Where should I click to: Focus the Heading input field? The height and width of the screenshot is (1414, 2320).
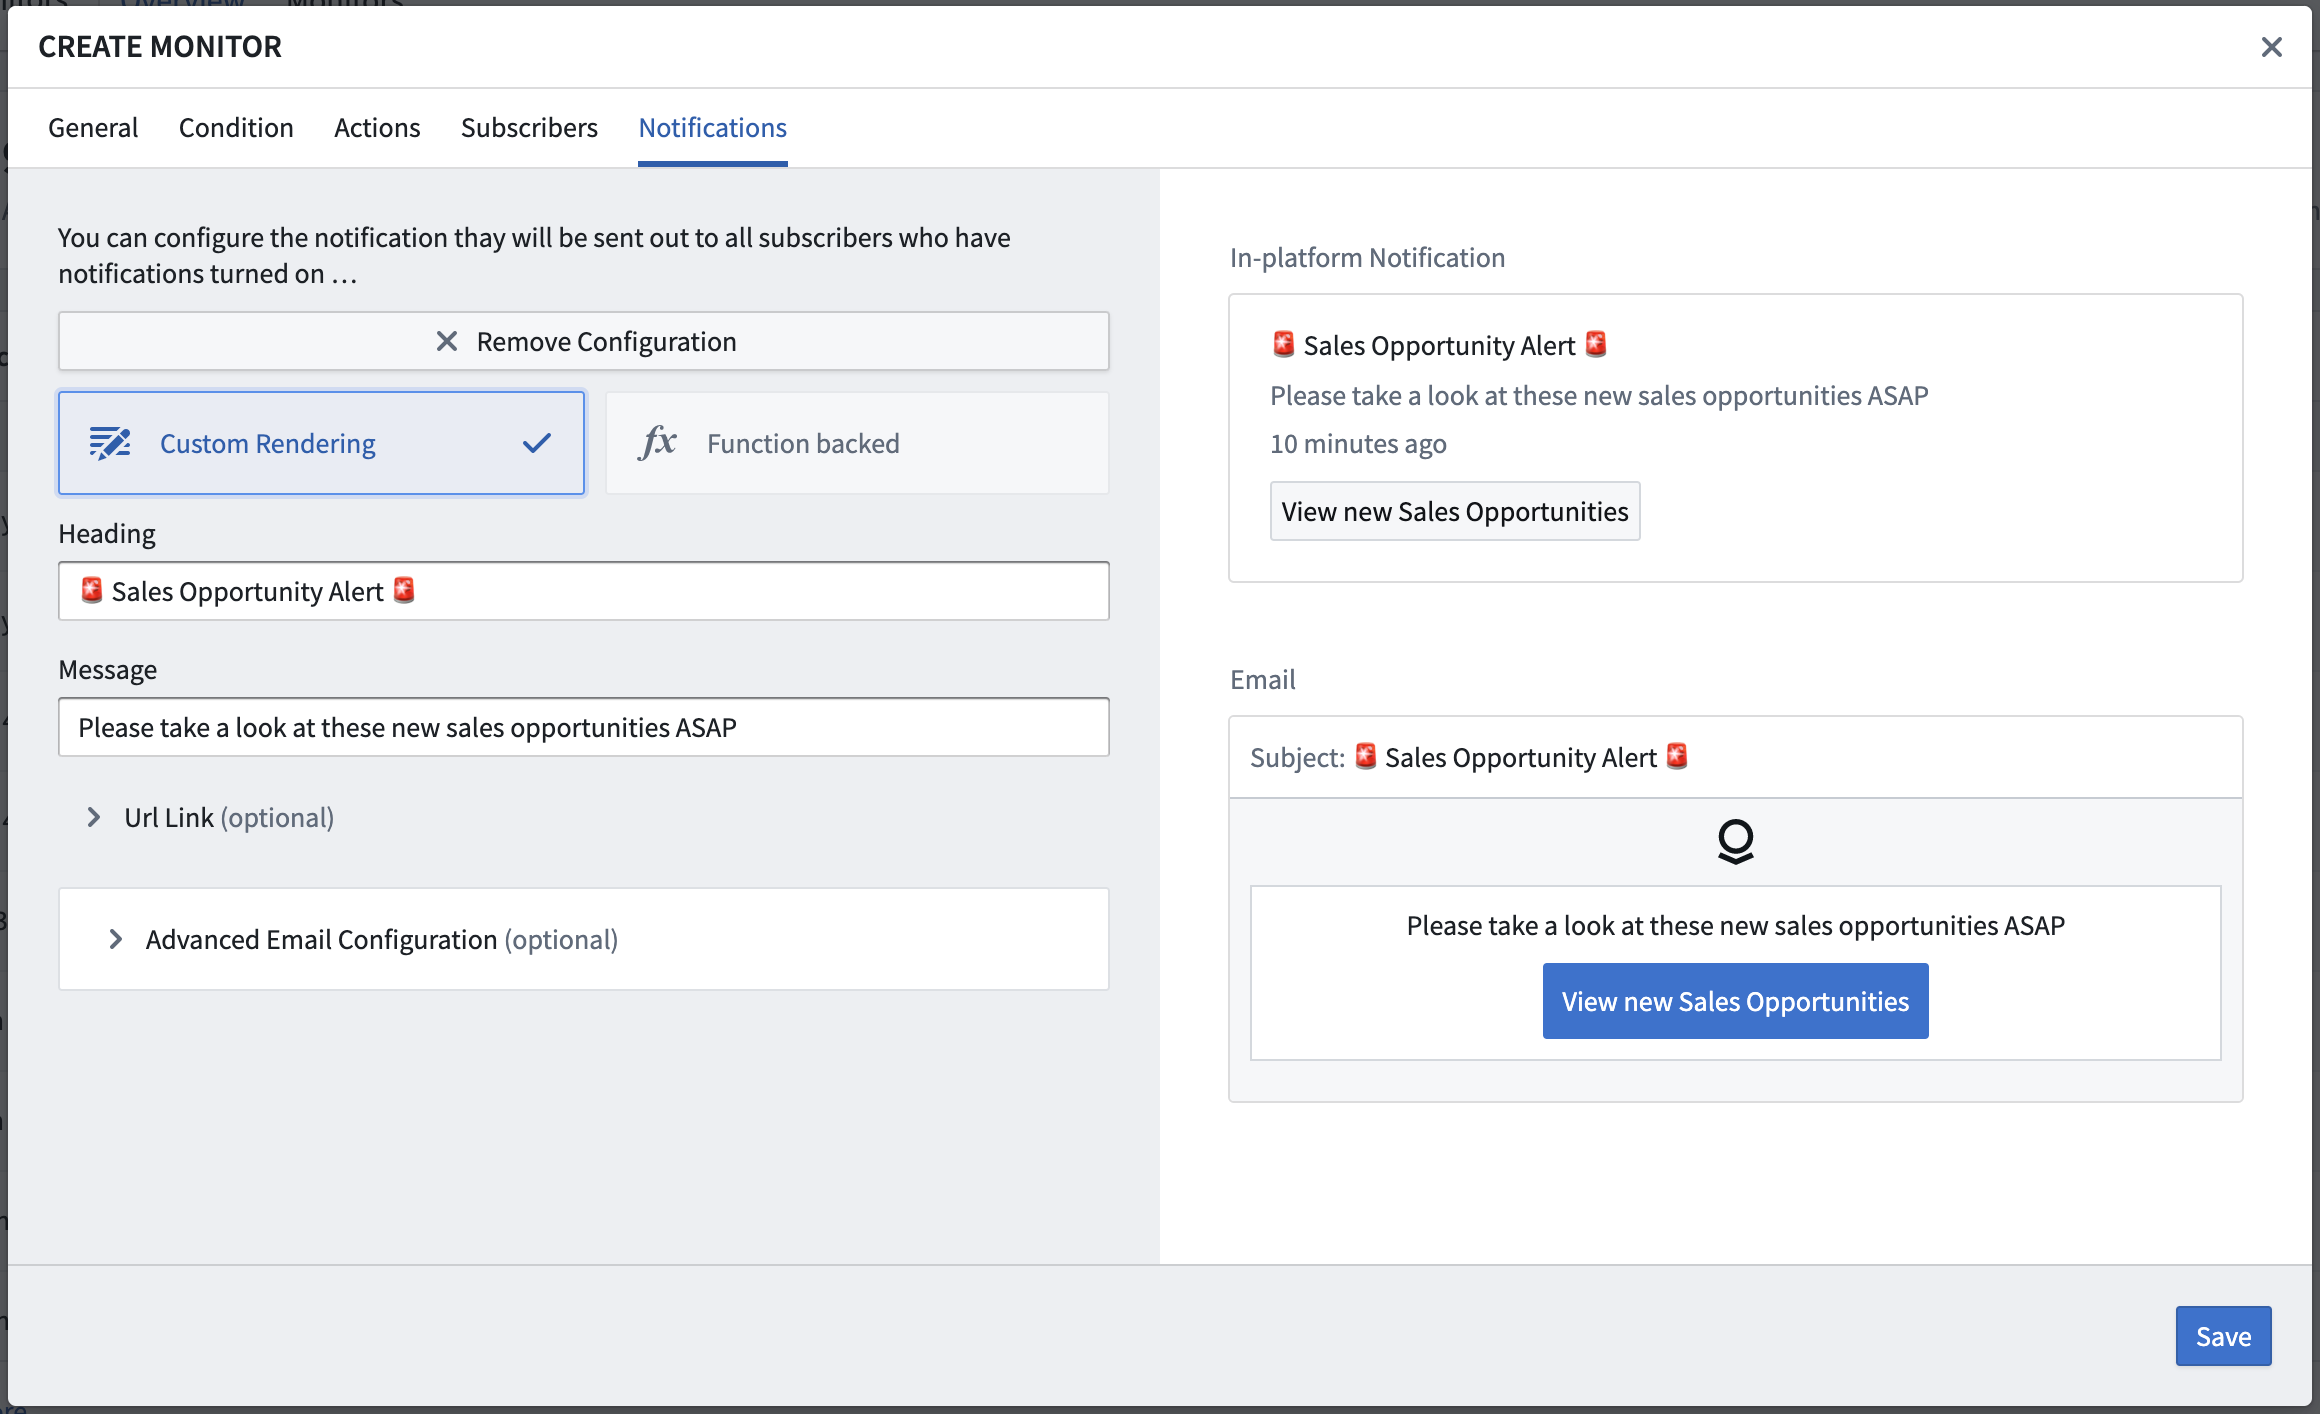tap(584, 591)
